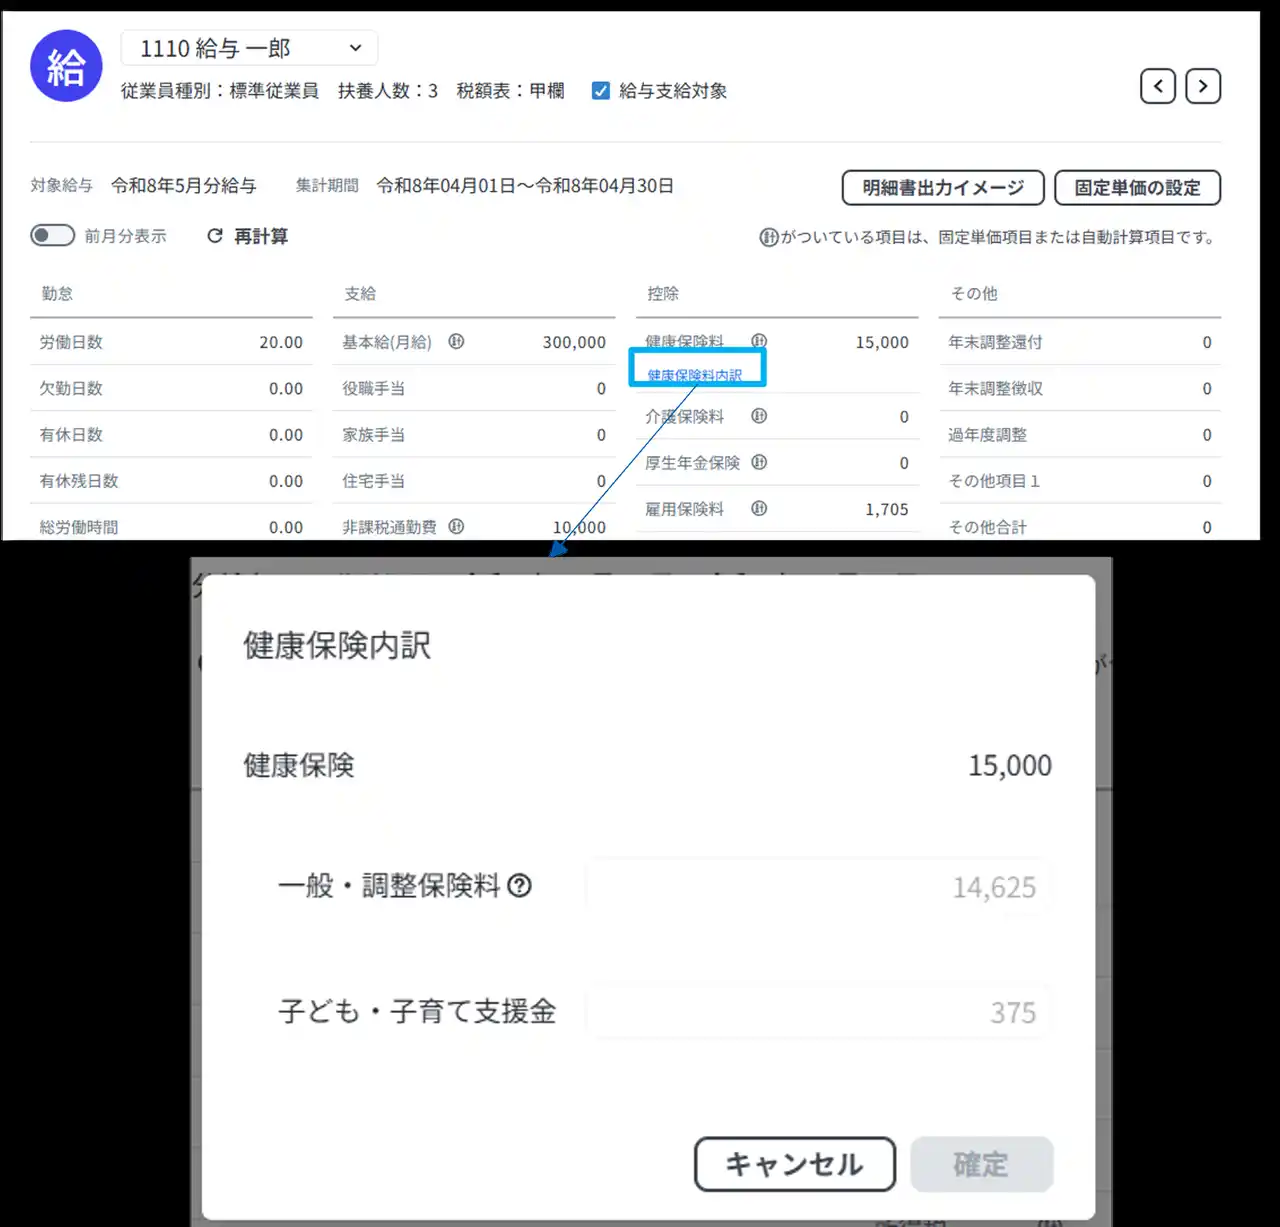1280x1227 pixels.
Task: Open 固定単価の設定 settings
Action: tap(1137, 188)
